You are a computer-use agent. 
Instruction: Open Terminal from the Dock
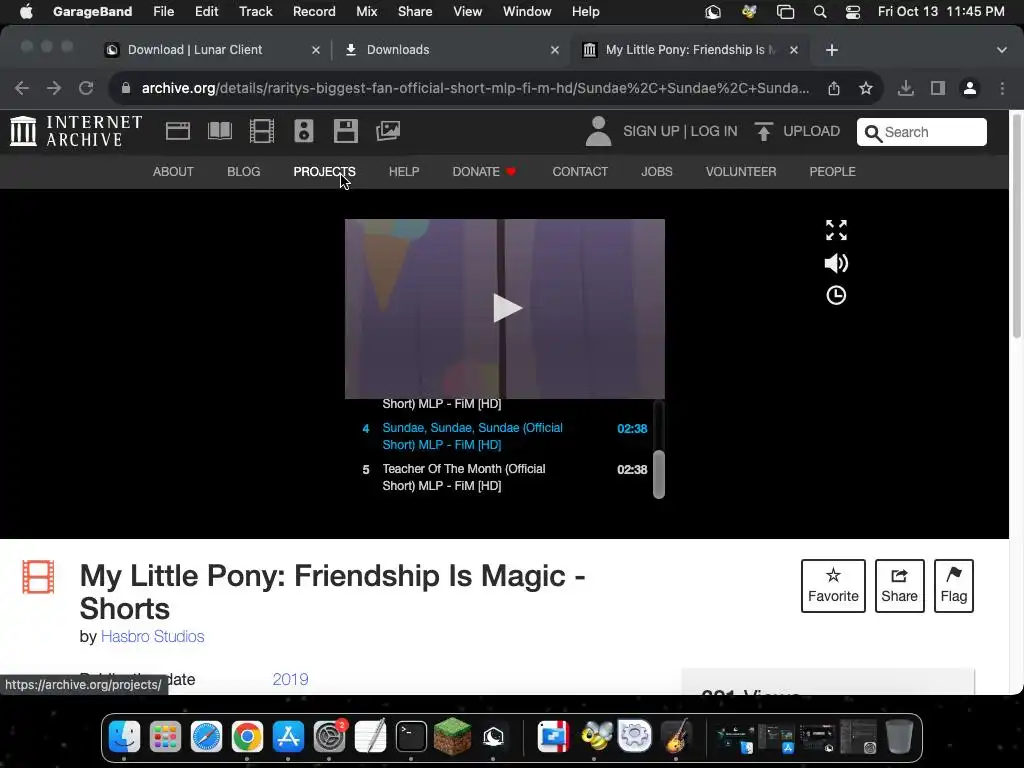[411, 737]
